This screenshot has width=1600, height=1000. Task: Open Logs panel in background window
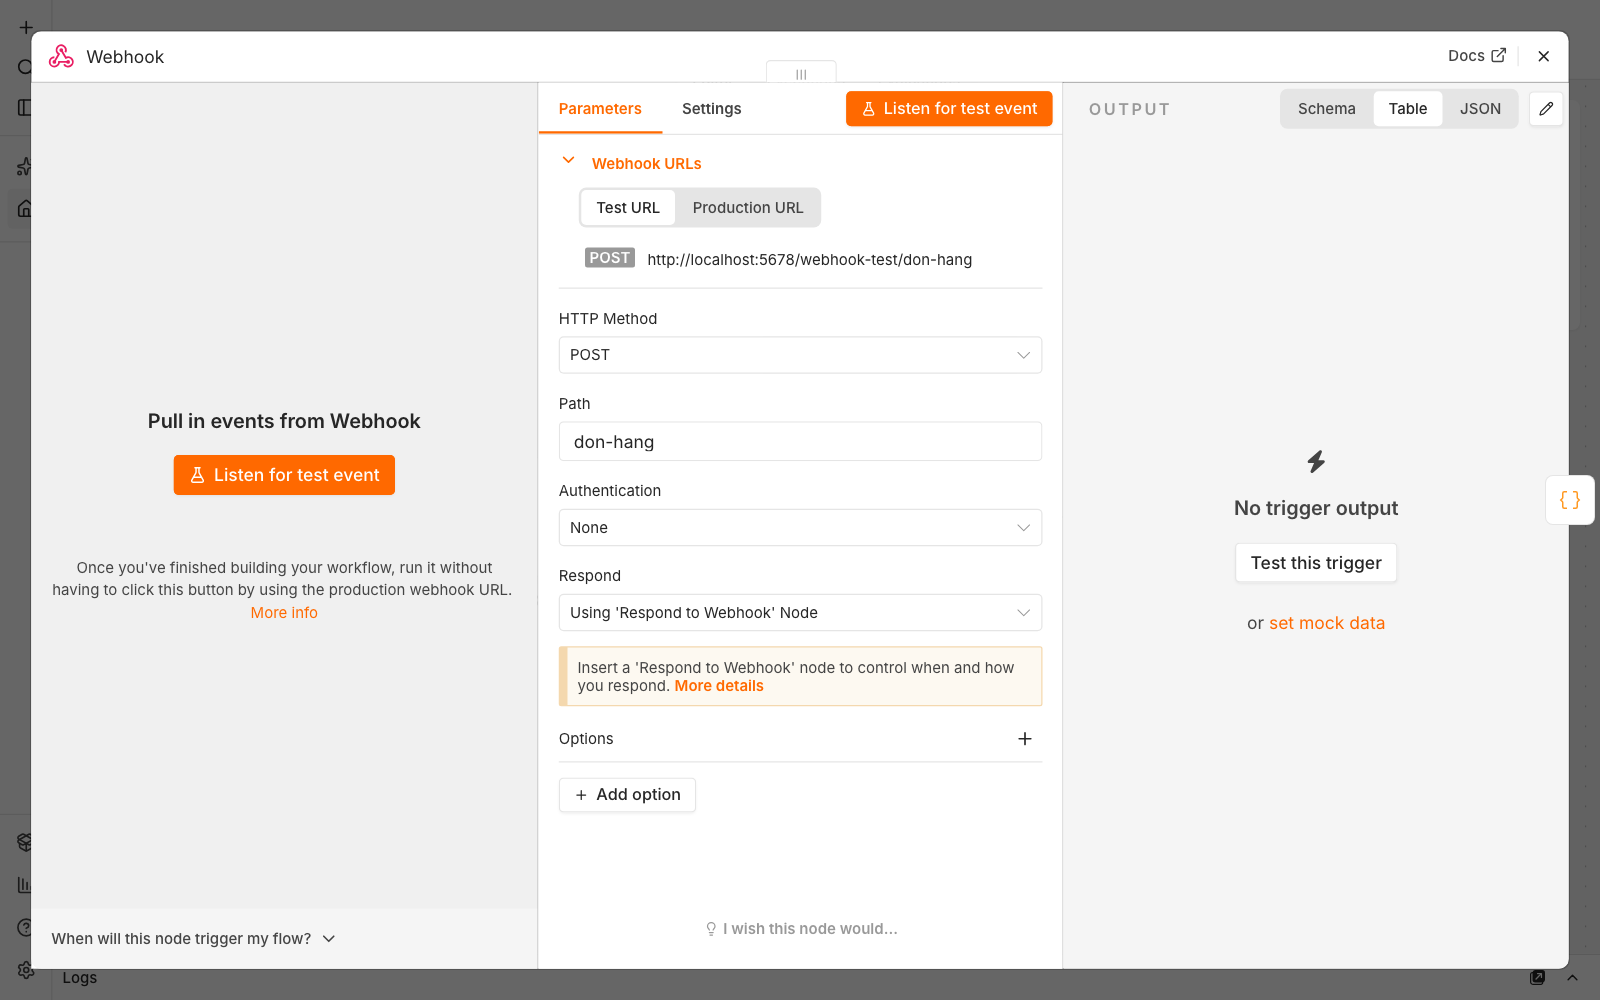pos(80,978)
